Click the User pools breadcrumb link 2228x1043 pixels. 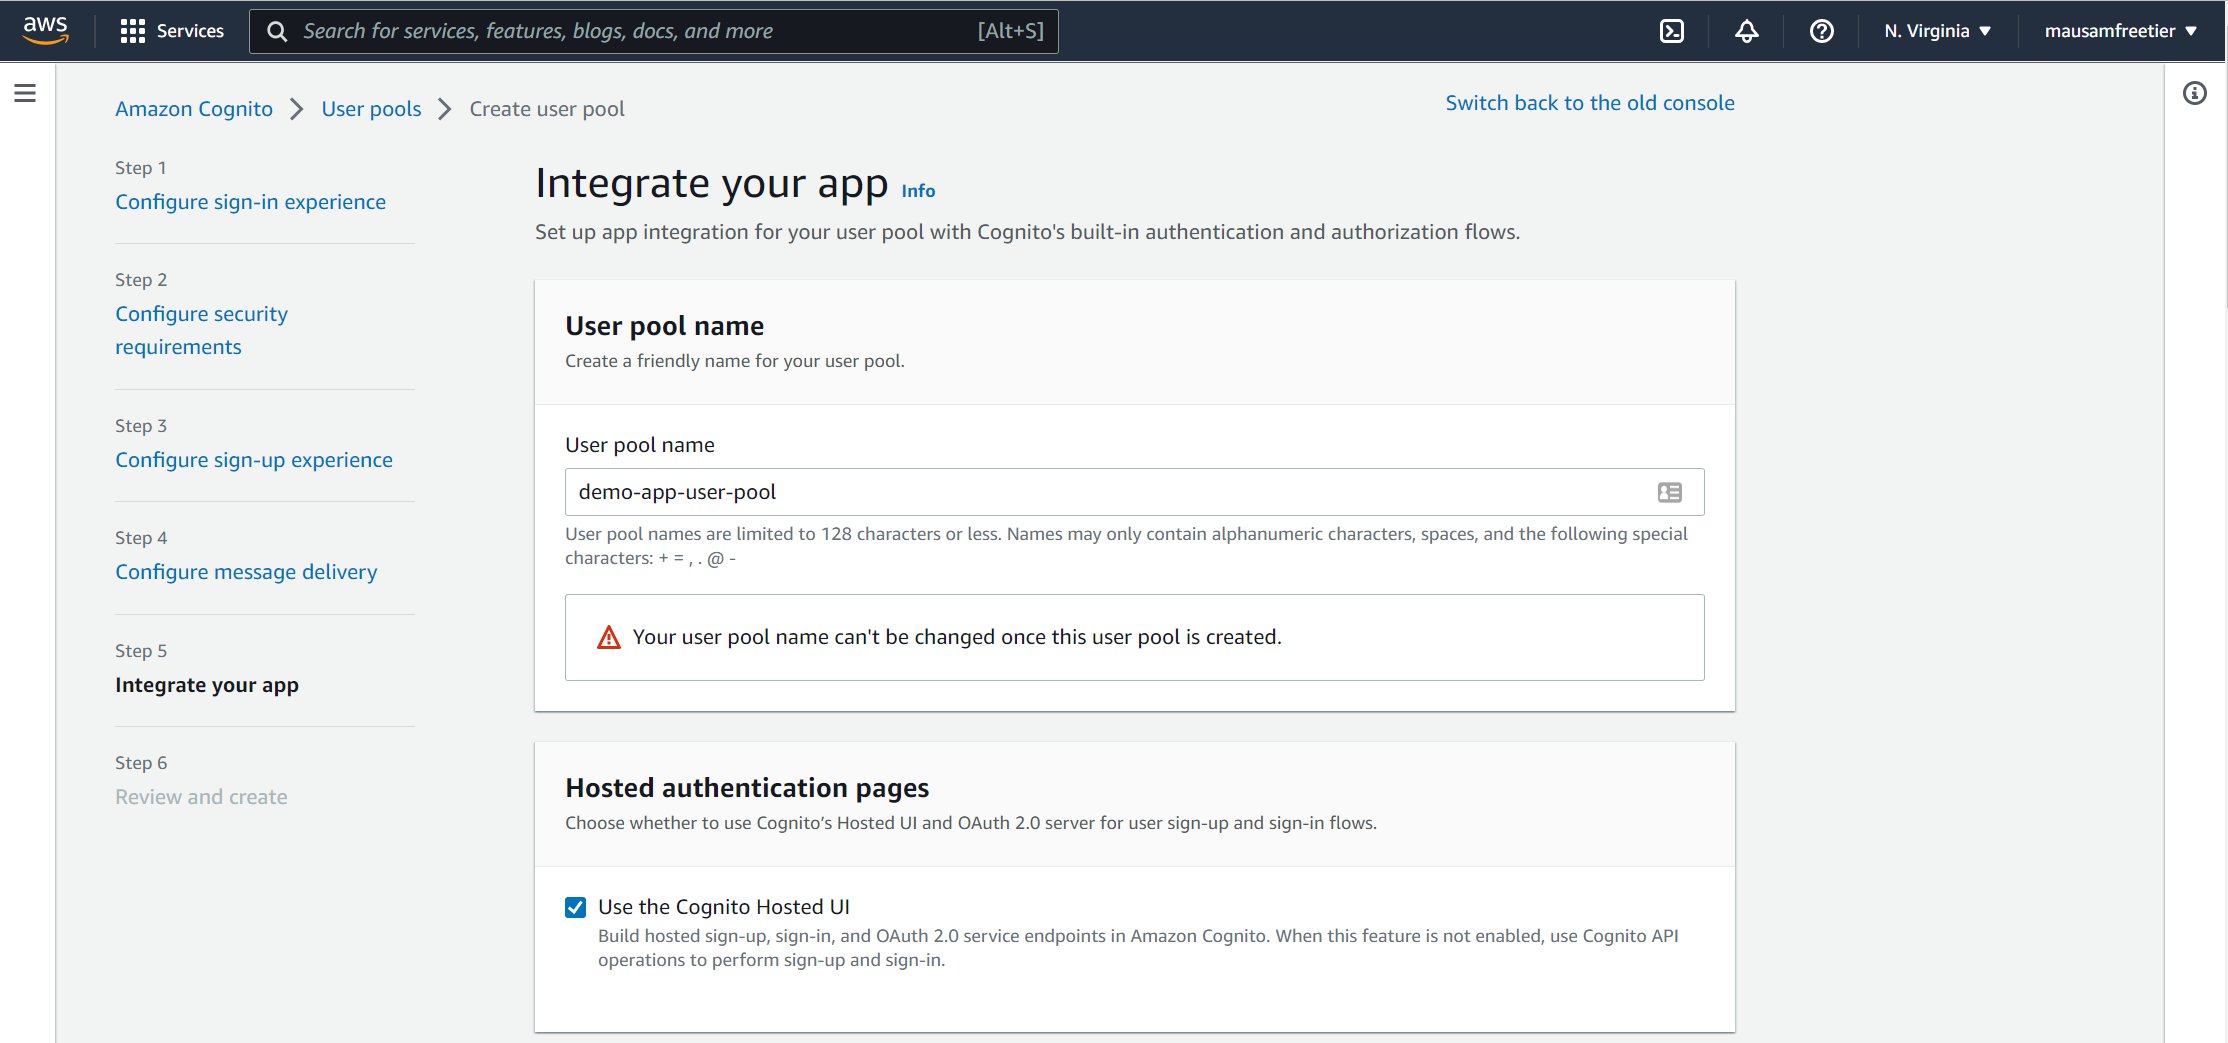(x=371, y=109)
